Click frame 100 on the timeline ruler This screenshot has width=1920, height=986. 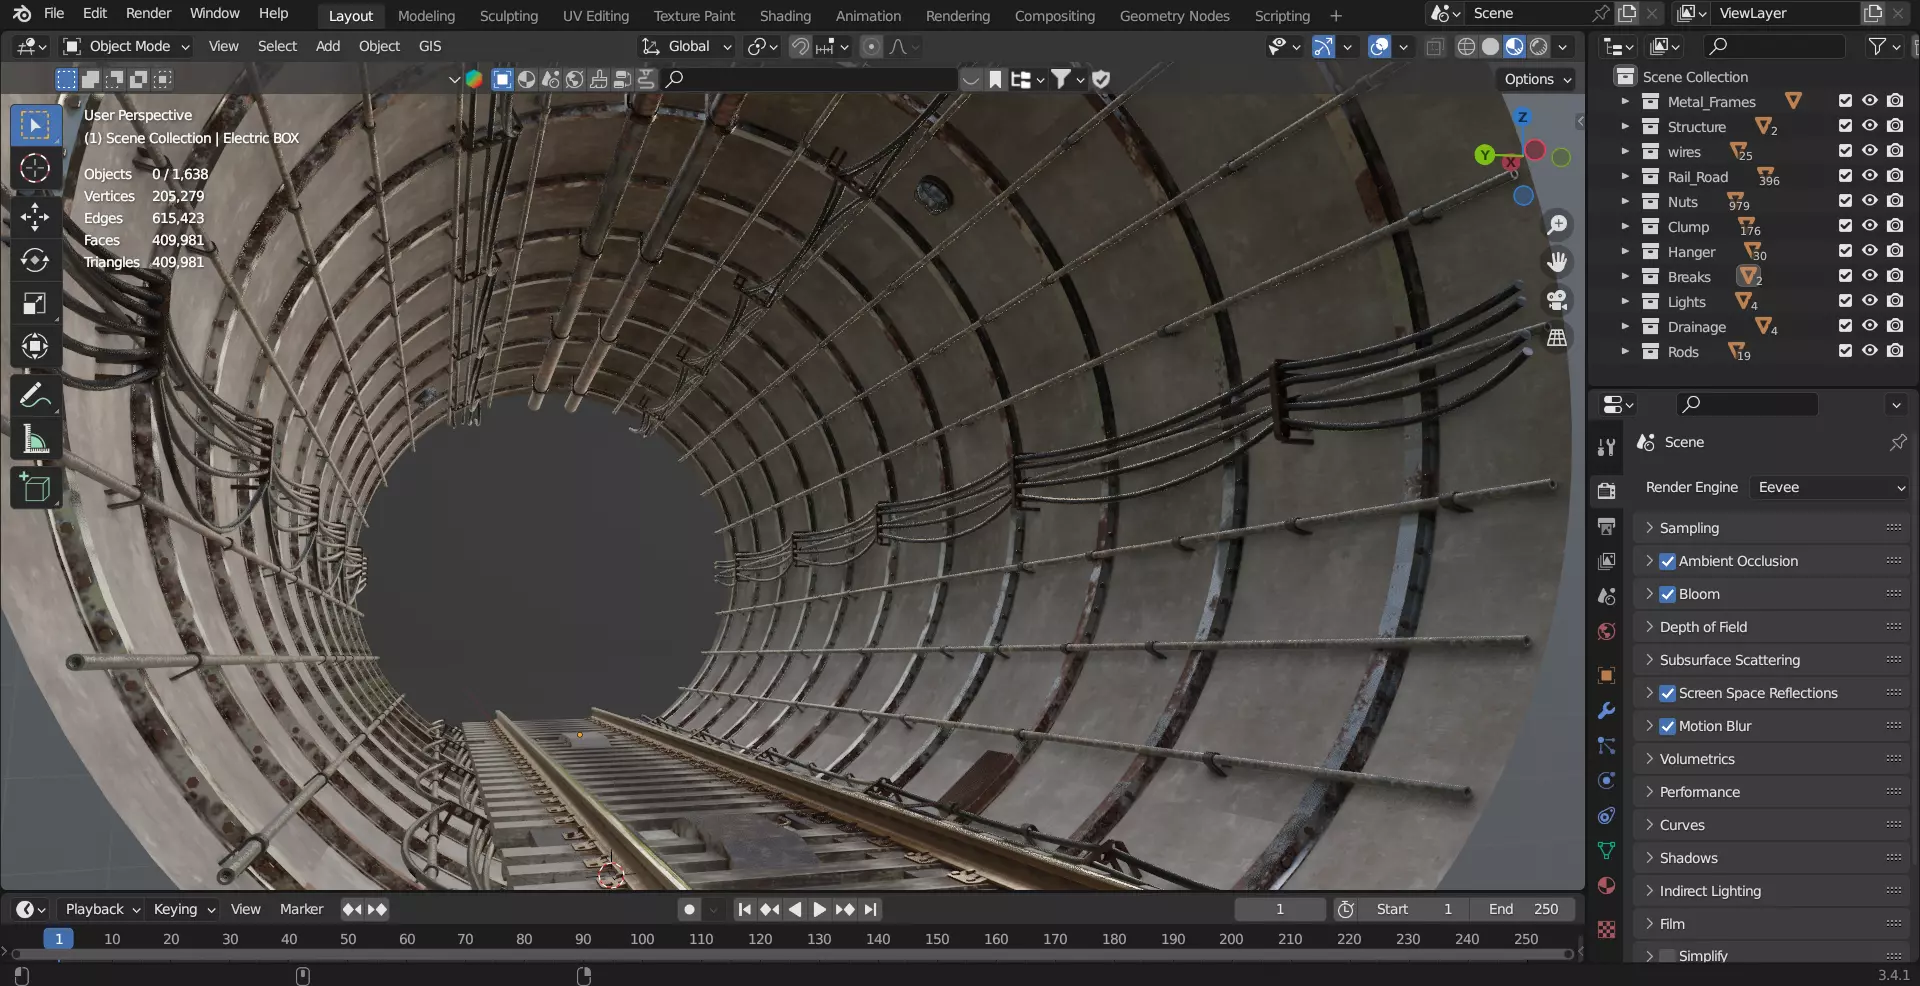pos(642,939)
